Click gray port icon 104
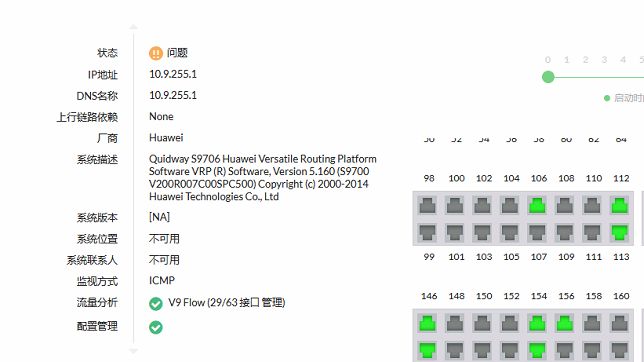Viewport: 644px width, 362px height. coord(510,205)
